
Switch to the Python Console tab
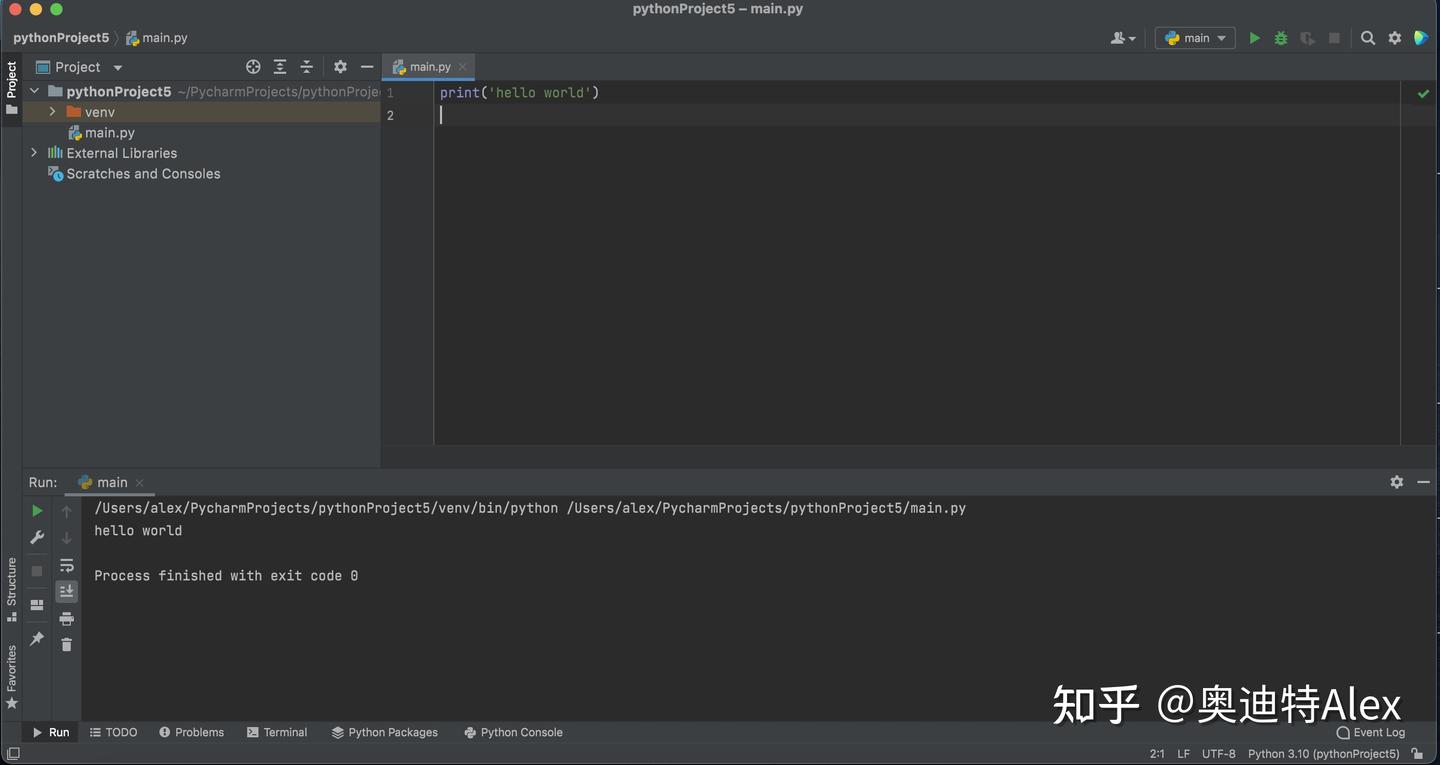513,732
